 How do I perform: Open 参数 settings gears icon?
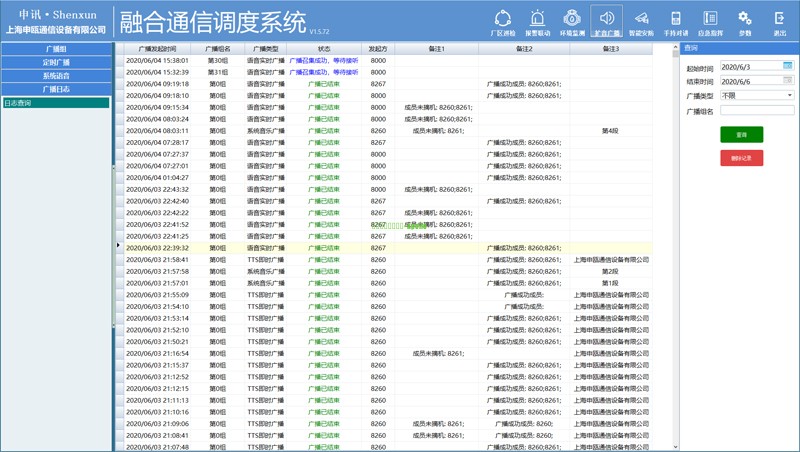[745, 19]
